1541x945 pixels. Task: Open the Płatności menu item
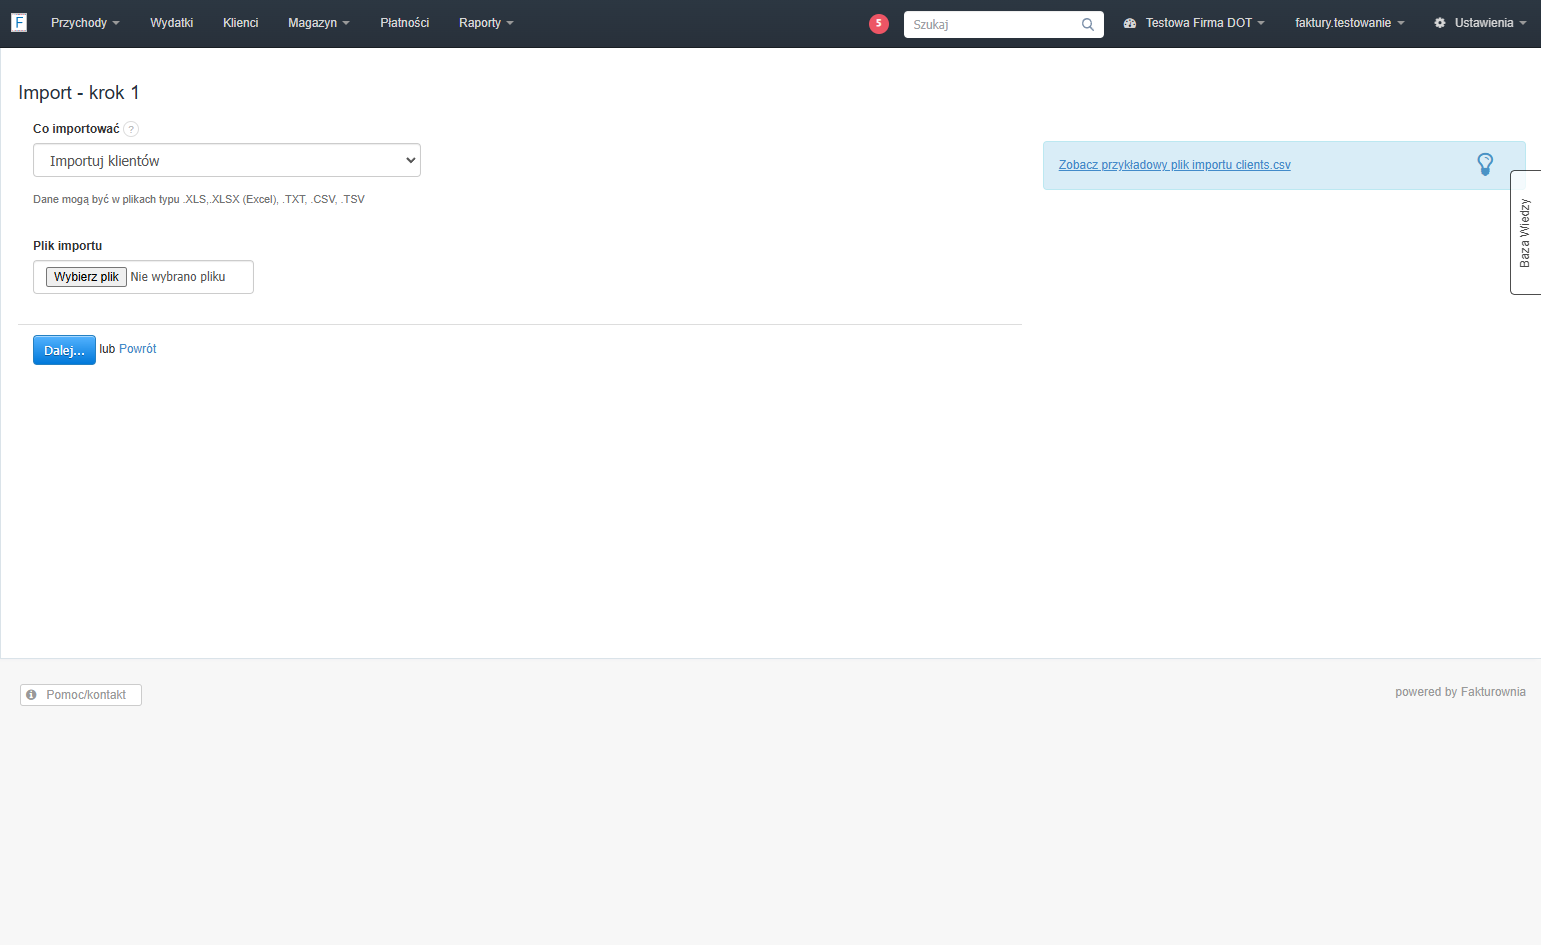(x=405, y=23)
